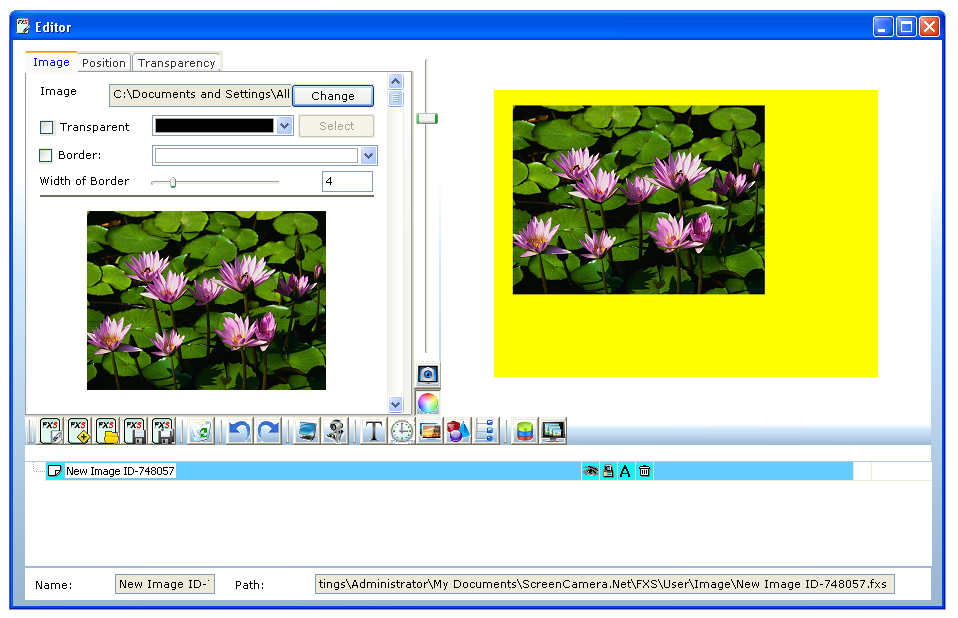
Task: Delete New Image ID-748057 with the trash icon
Action: point(644,470)
